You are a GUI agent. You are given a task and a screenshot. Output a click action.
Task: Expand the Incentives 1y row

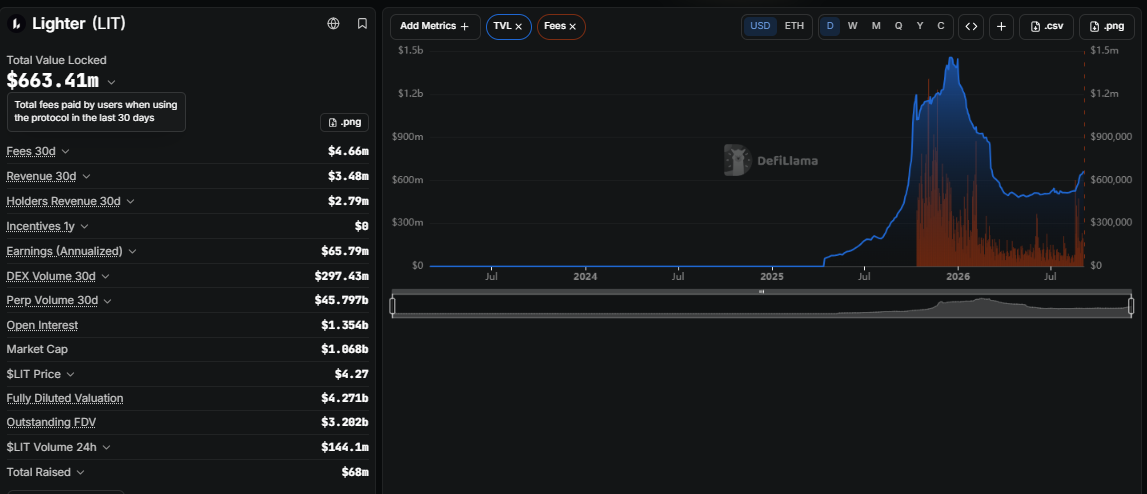pyautogui.click(x=84, y=227)
